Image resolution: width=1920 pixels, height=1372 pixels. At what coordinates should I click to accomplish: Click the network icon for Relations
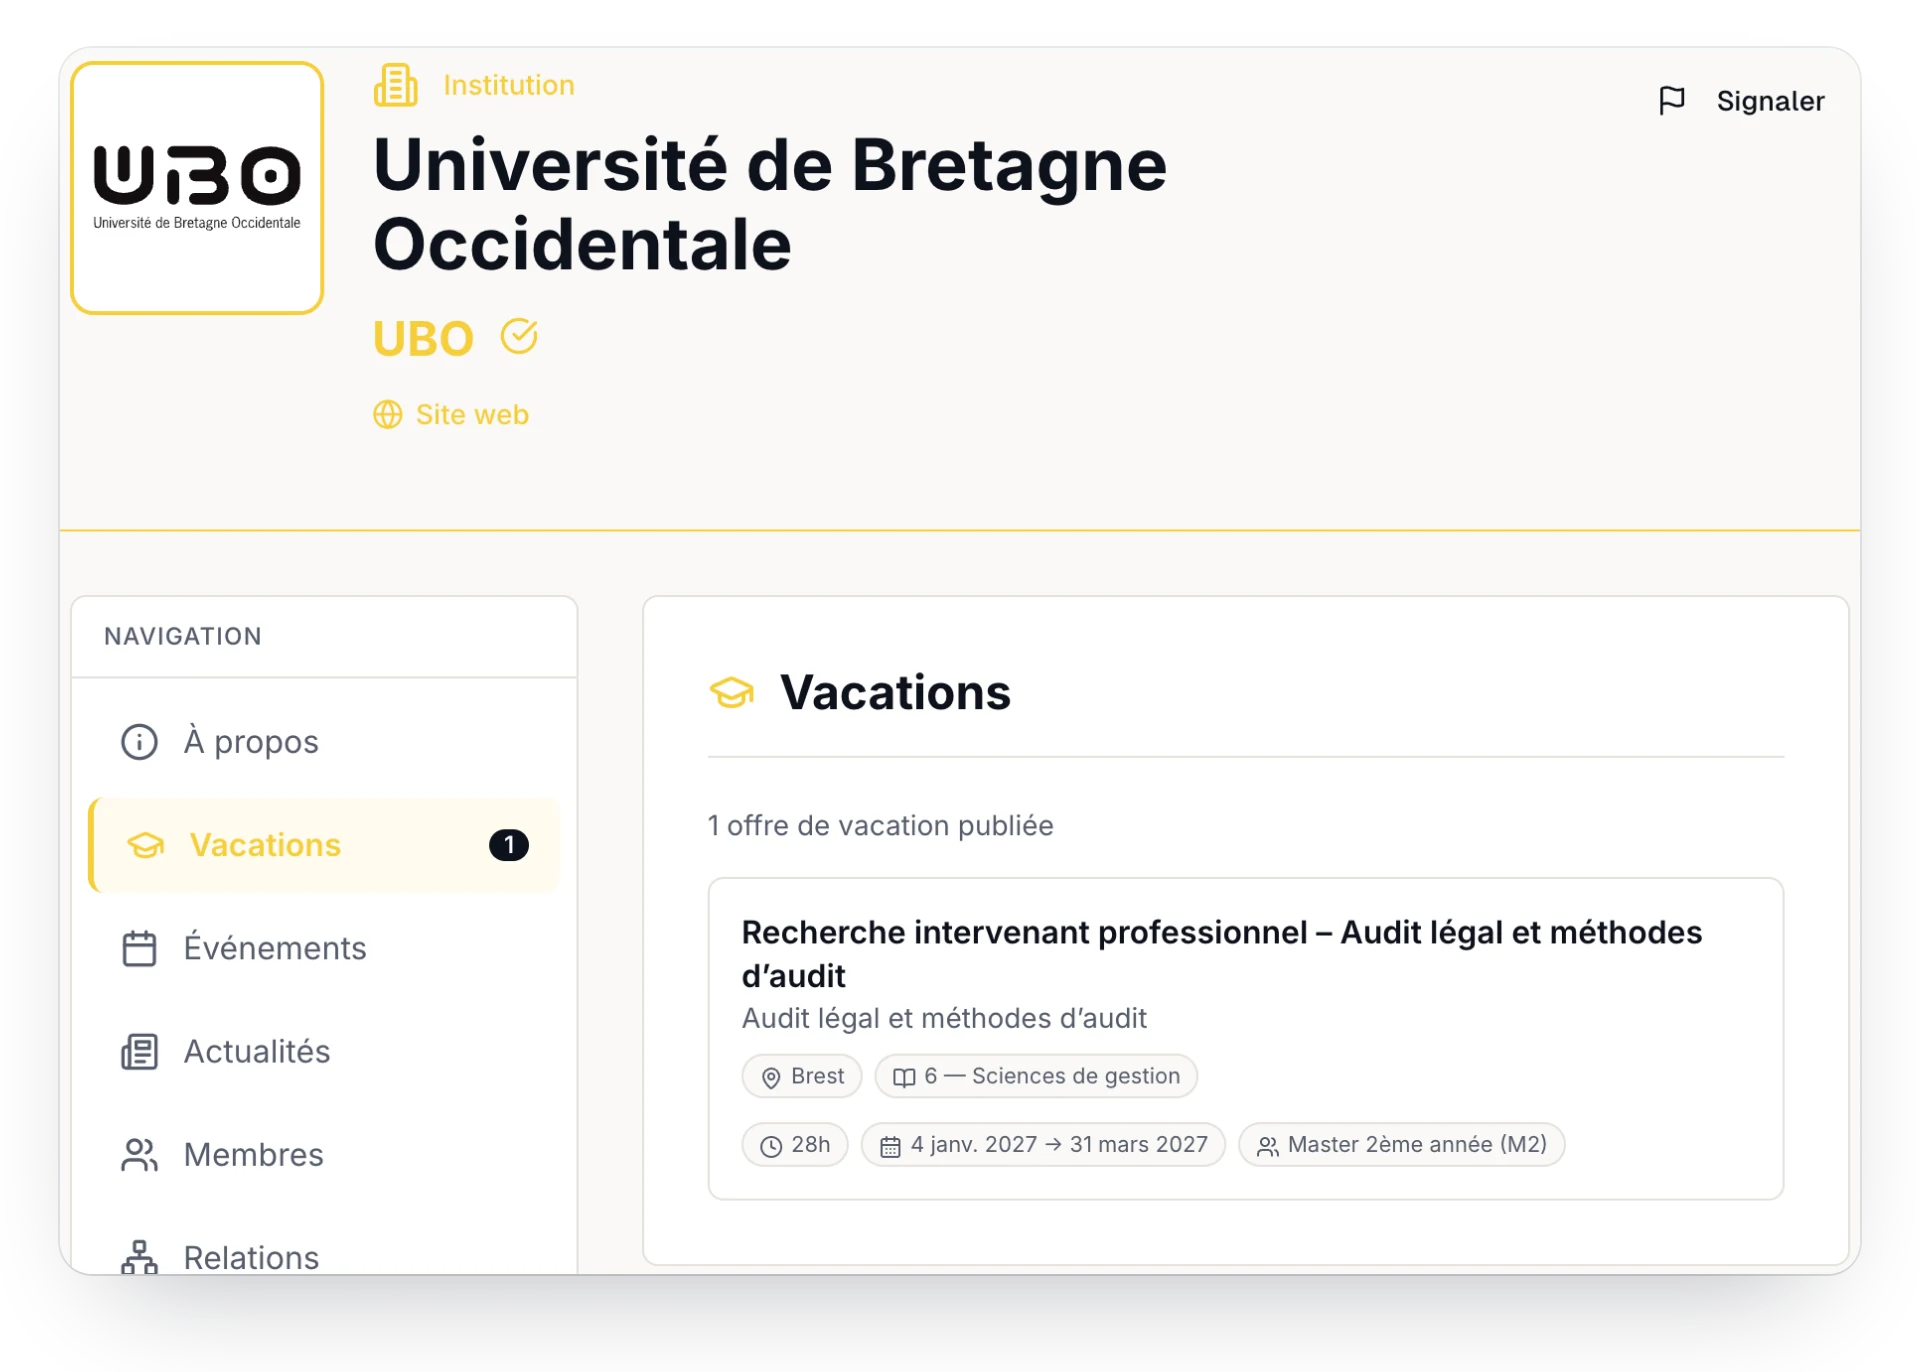pos(139,1257)
